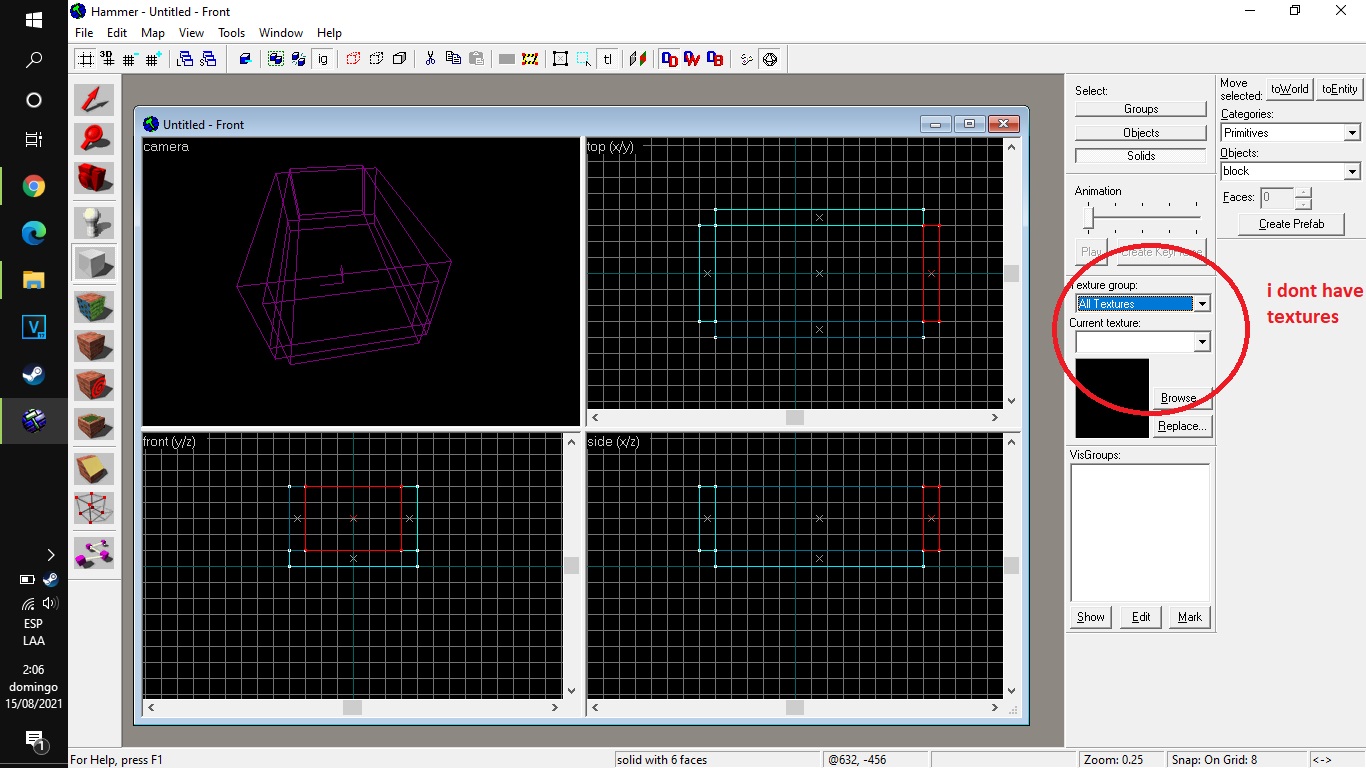Edit cordon bounds (yellow striped icon)
1366x768 pixels.
click(x=530, y=59)
